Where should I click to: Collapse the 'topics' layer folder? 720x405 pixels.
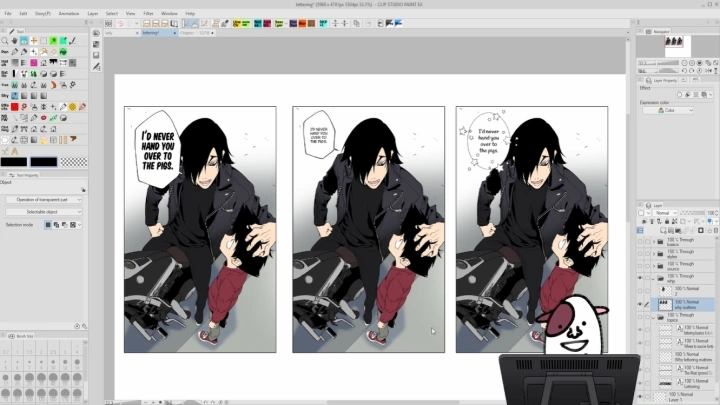[654, 317]
